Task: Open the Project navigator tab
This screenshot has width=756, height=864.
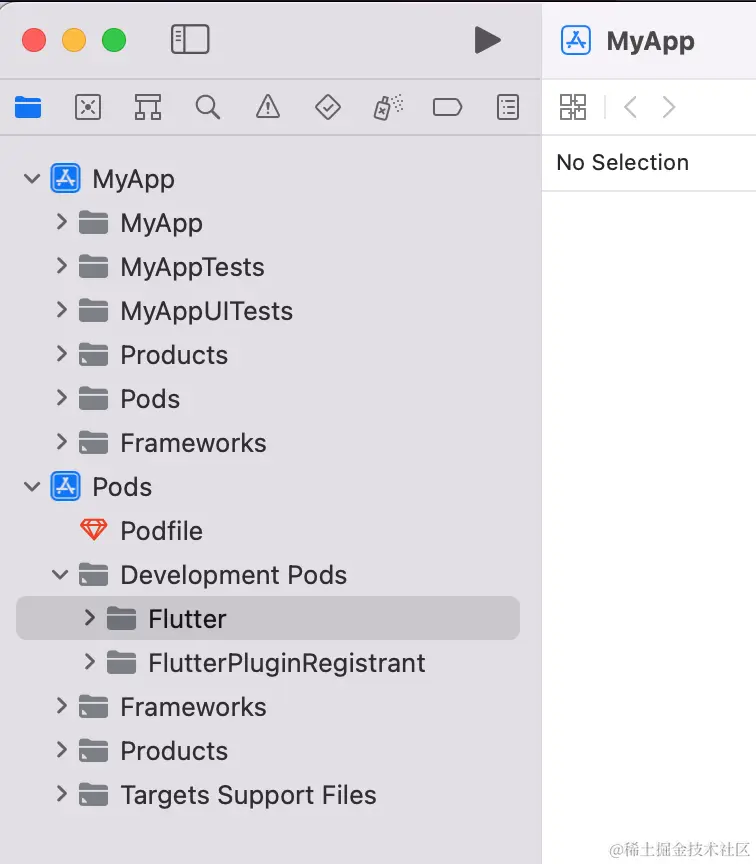Action: pos(28,107)
